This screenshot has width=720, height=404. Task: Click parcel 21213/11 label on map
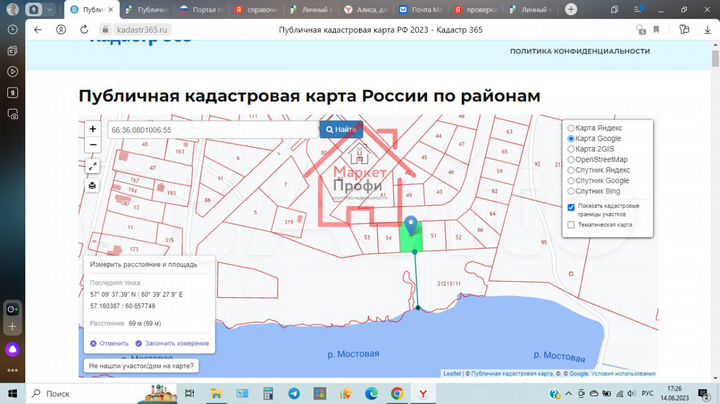point(449,284)
